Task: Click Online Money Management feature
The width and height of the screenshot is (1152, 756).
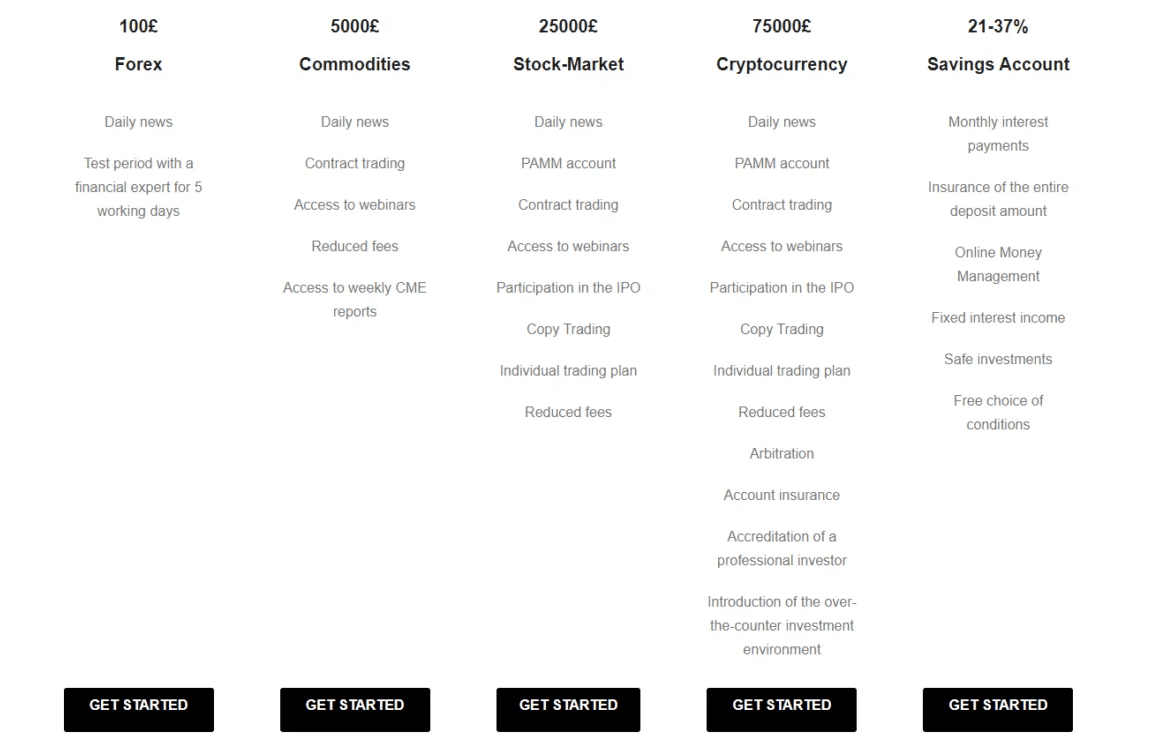Action: pos(998,264)
